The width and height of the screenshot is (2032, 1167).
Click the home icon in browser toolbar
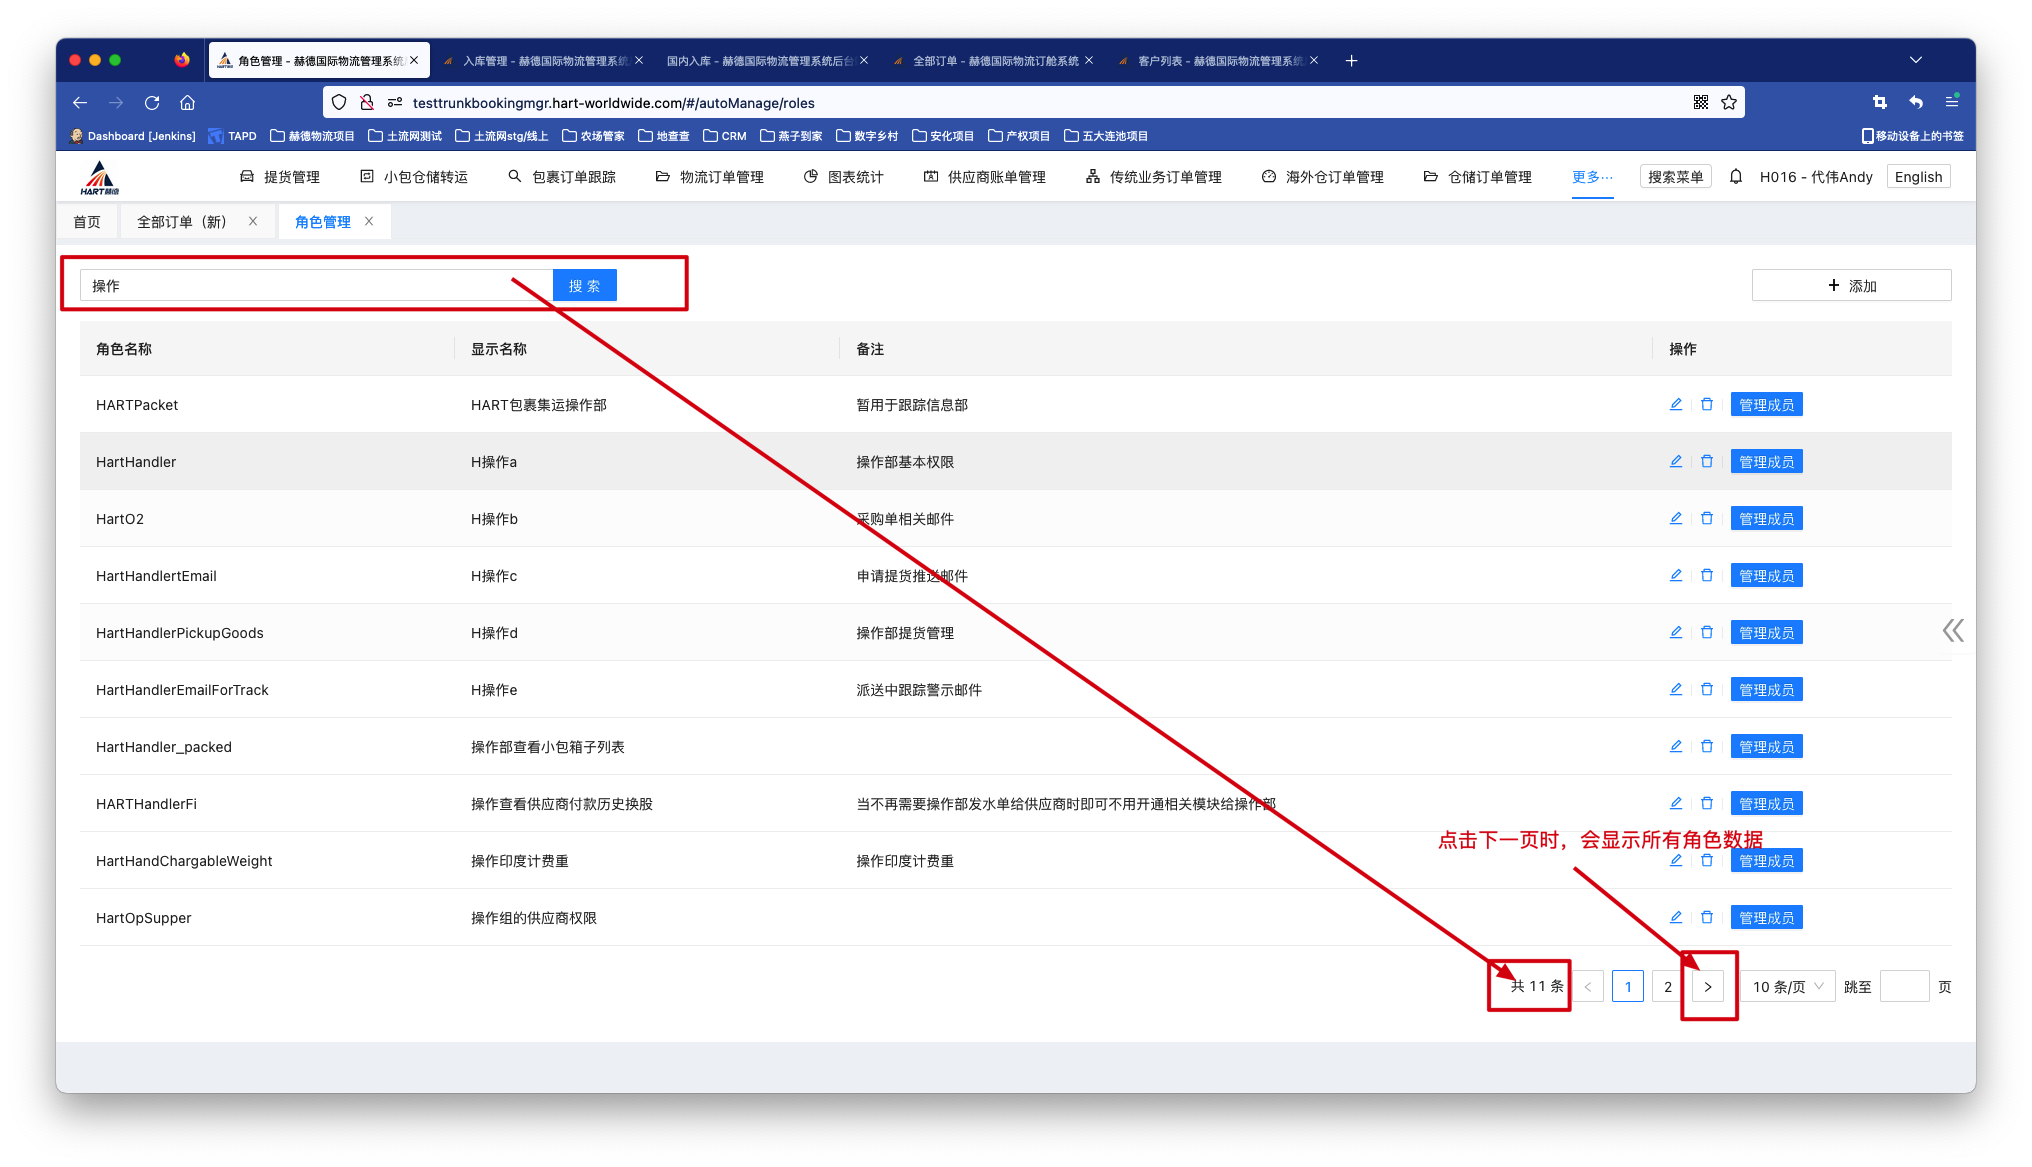pos(187,102)
